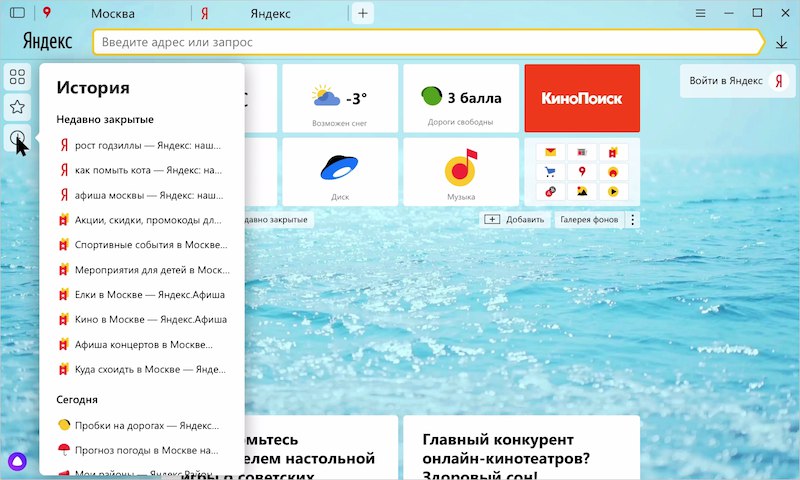Open history entry как помыть кота

(141, 170)
